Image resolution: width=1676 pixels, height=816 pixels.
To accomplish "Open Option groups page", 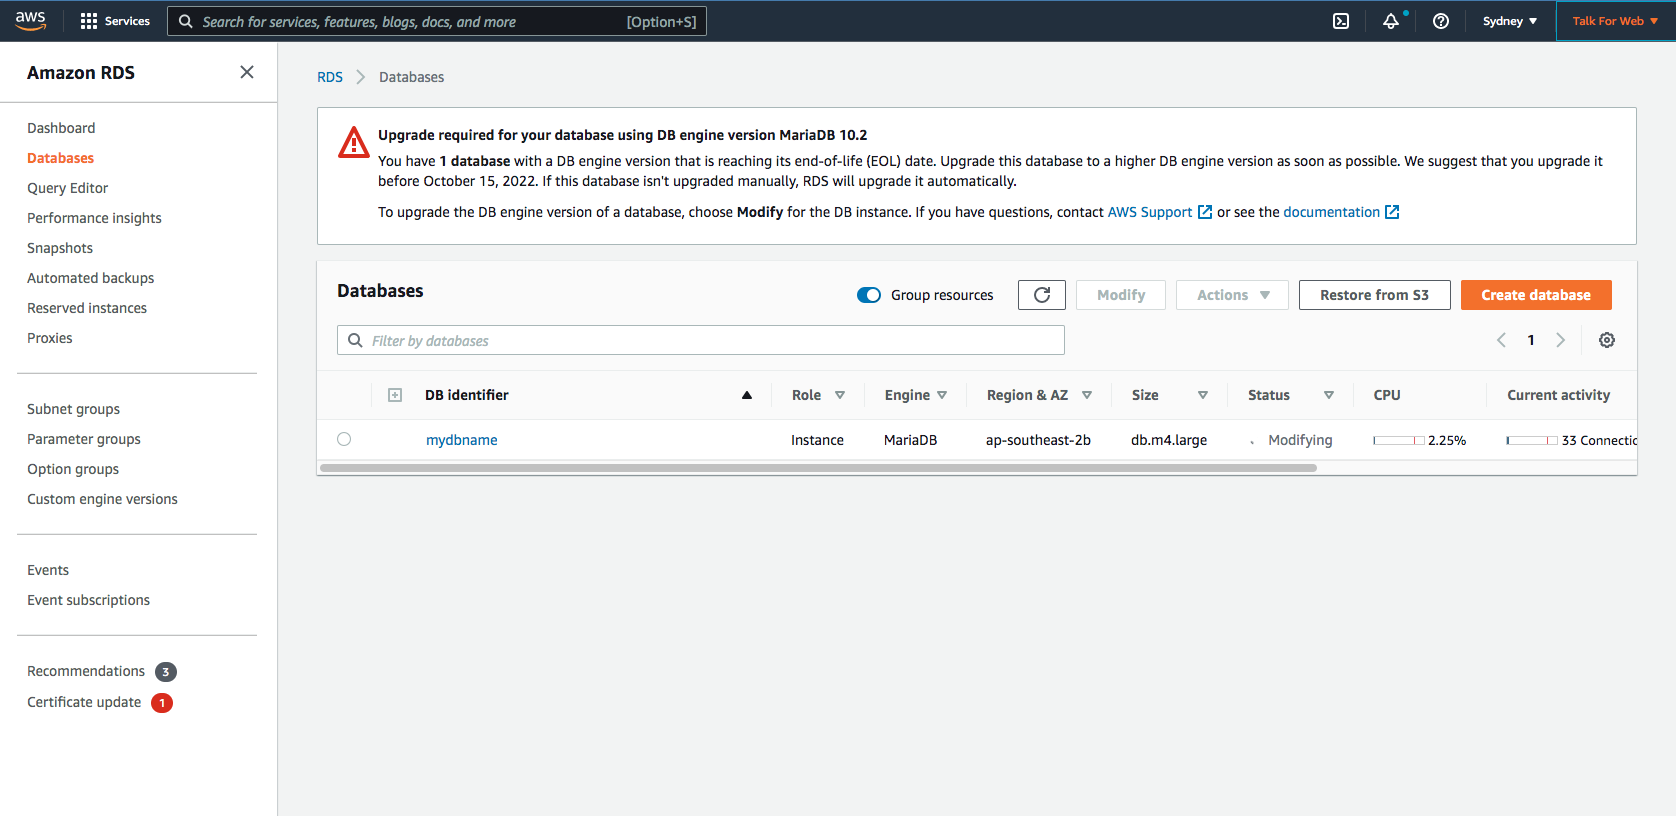I will (x=73, y=469).
